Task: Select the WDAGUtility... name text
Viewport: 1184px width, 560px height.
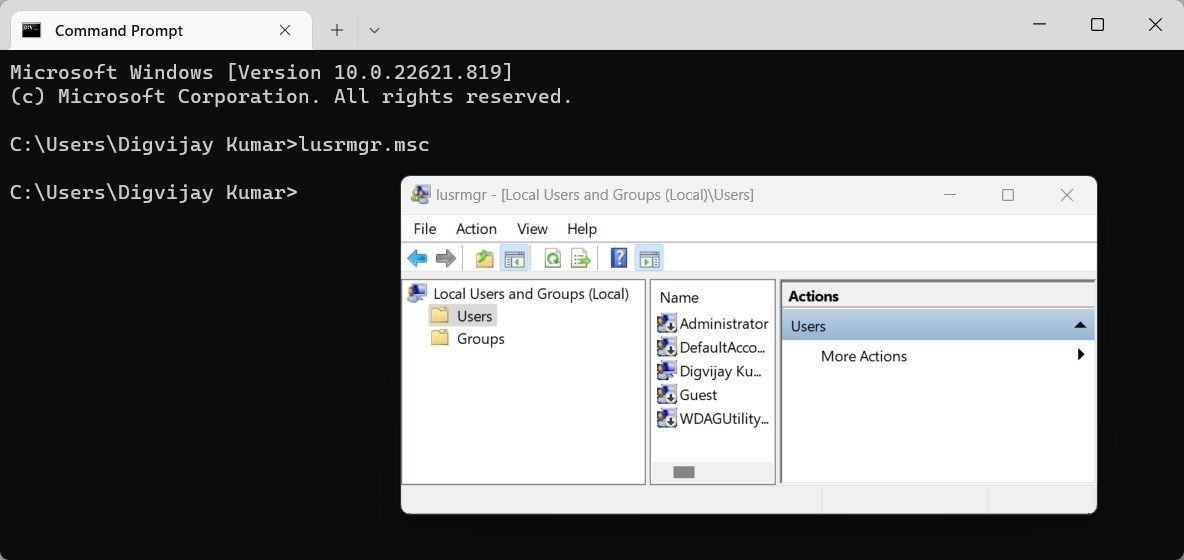Action: [x=724, y=419]
